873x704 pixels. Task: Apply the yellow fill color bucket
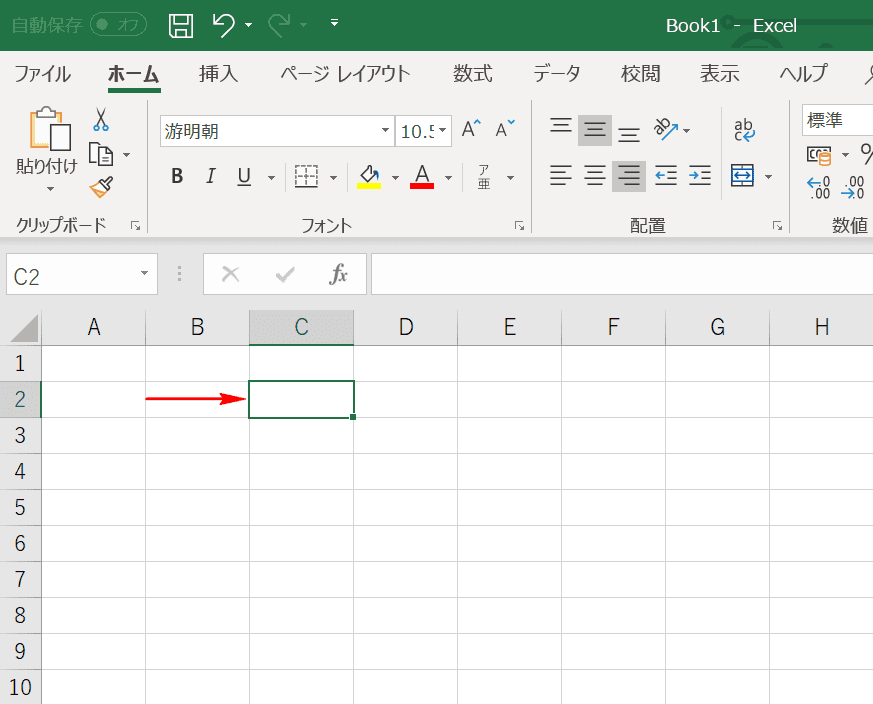369,177
